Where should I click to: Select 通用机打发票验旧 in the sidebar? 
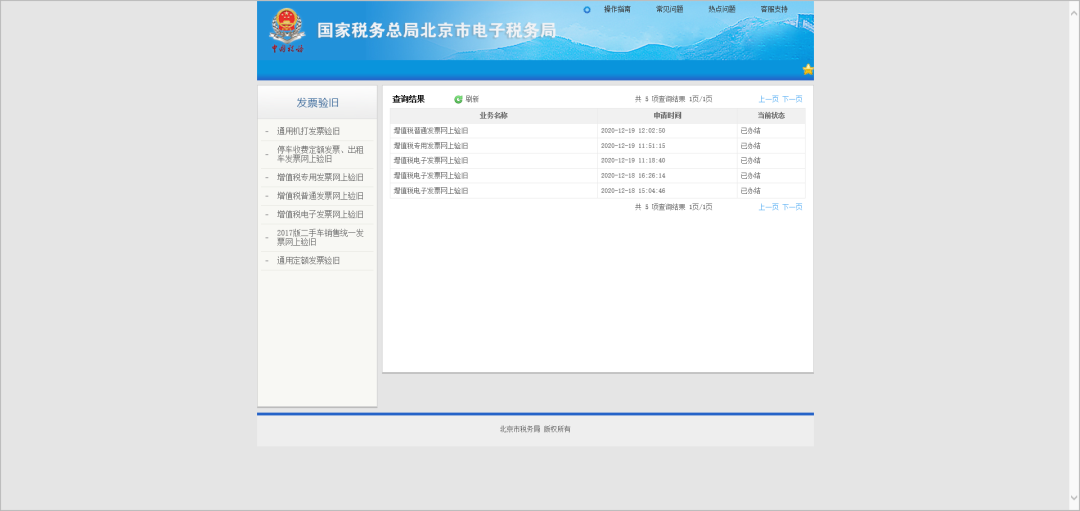pyautogui.click(x=308, y=131)
